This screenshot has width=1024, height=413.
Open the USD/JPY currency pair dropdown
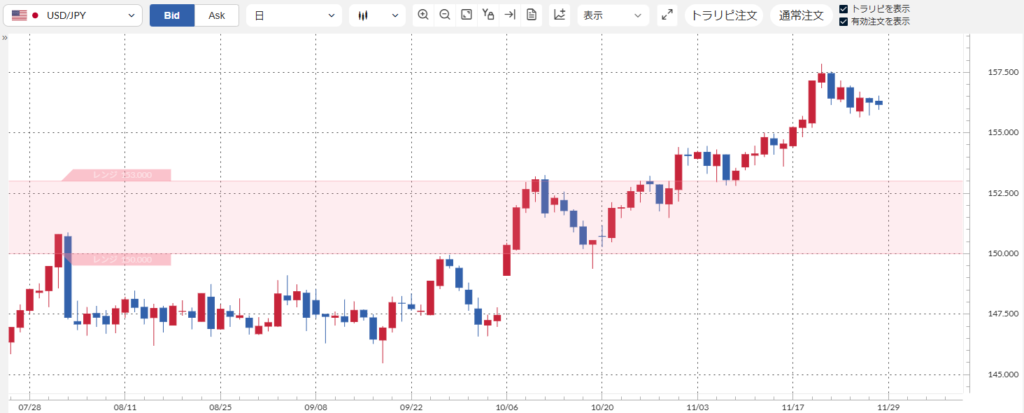click(74, 16)
